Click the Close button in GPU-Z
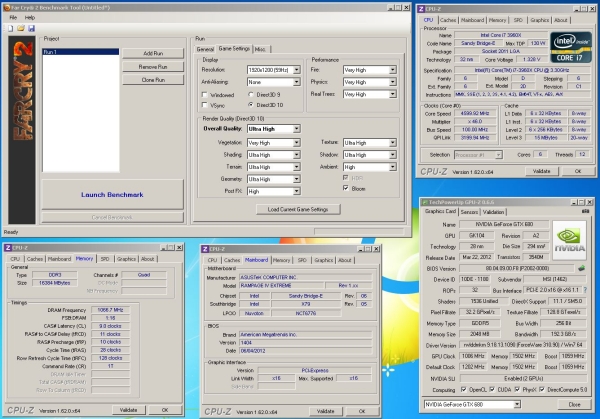This screenshot has width=600, height=419. (x=574, y=404)
